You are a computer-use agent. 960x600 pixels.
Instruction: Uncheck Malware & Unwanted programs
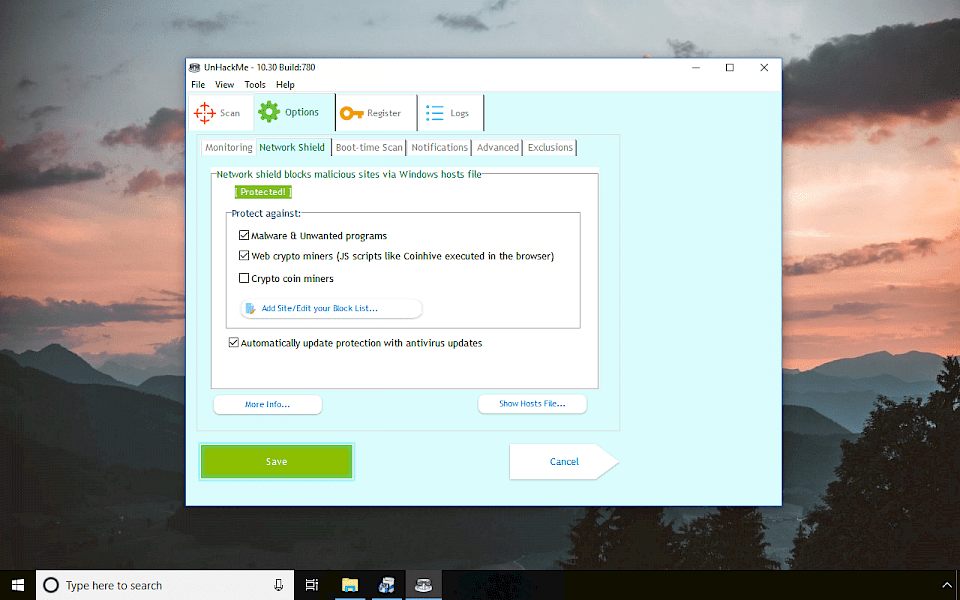click(244, 235)
